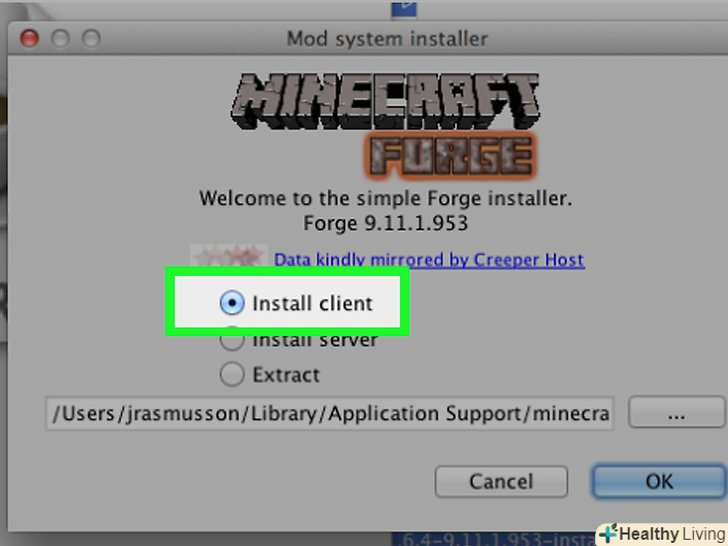The image size is (728, 546).
Task: Click the blue icon above the installer window
Action: [x=404, y=9]
